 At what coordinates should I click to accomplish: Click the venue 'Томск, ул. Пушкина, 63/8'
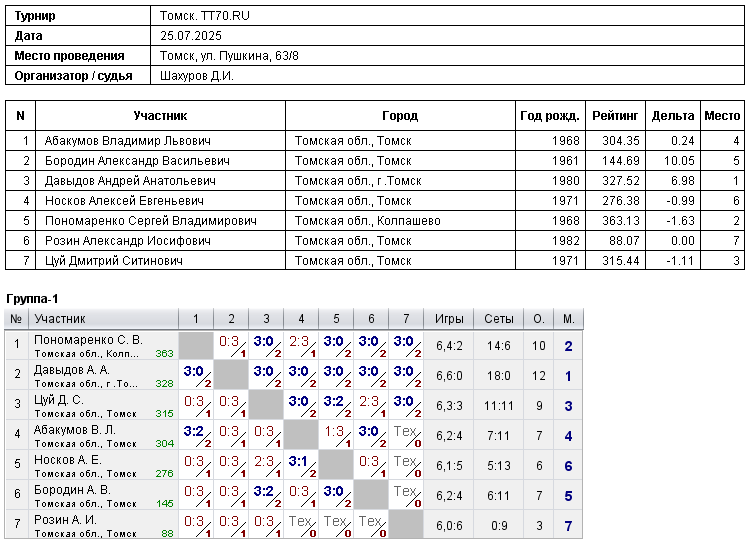(229, 56)
